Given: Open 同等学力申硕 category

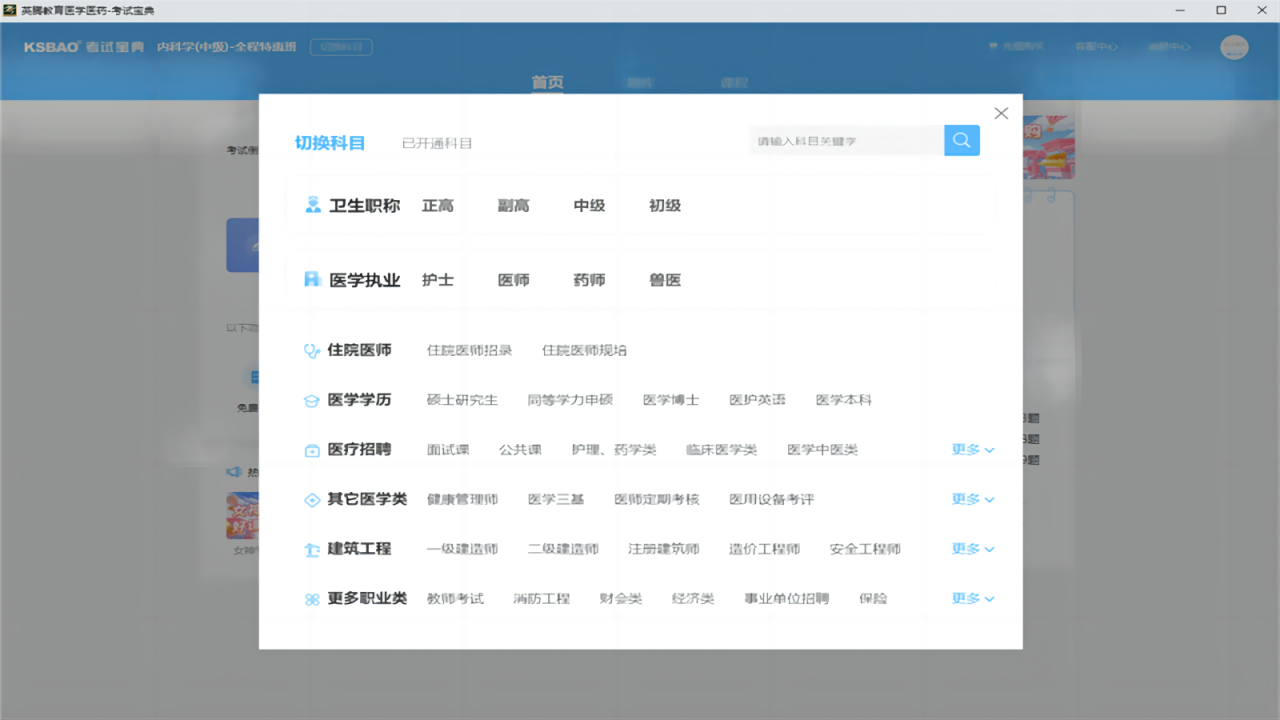Looking at the screenshot, I should pos(570,400).
